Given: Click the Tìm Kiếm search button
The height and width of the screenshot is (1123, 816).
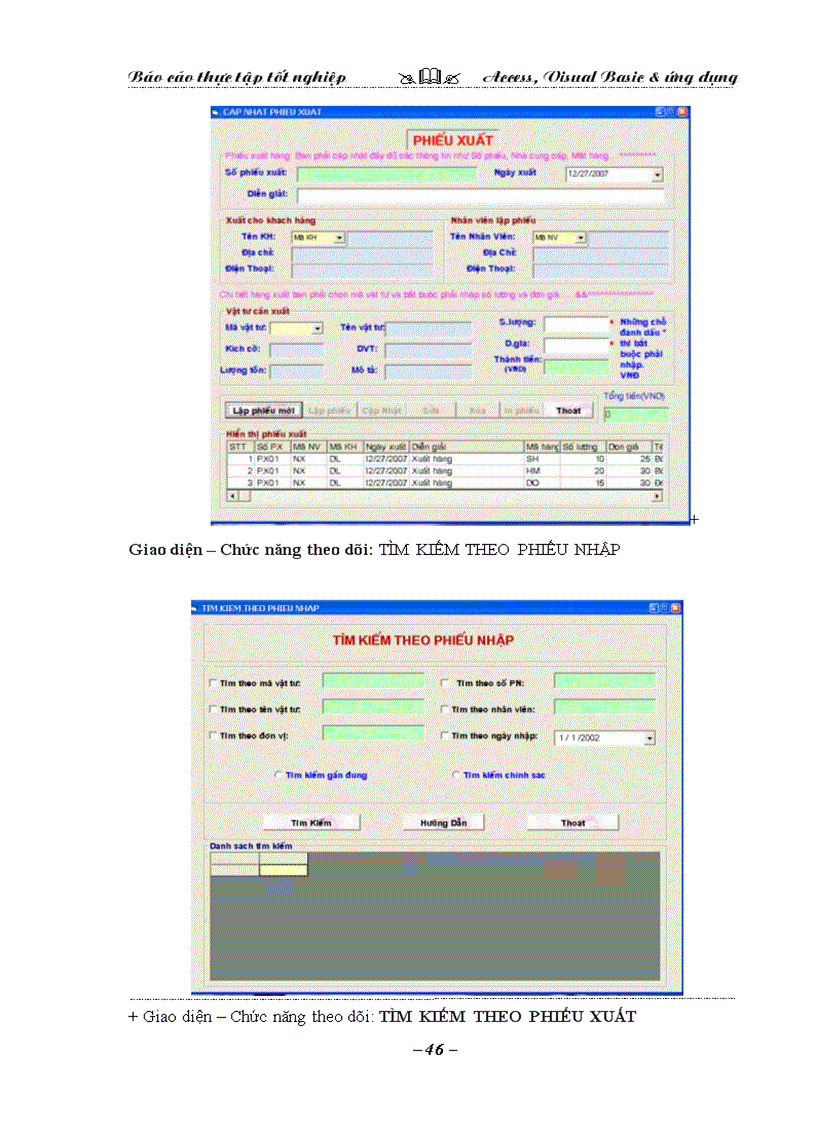Looking at the screenshot, I should [312, 820].
